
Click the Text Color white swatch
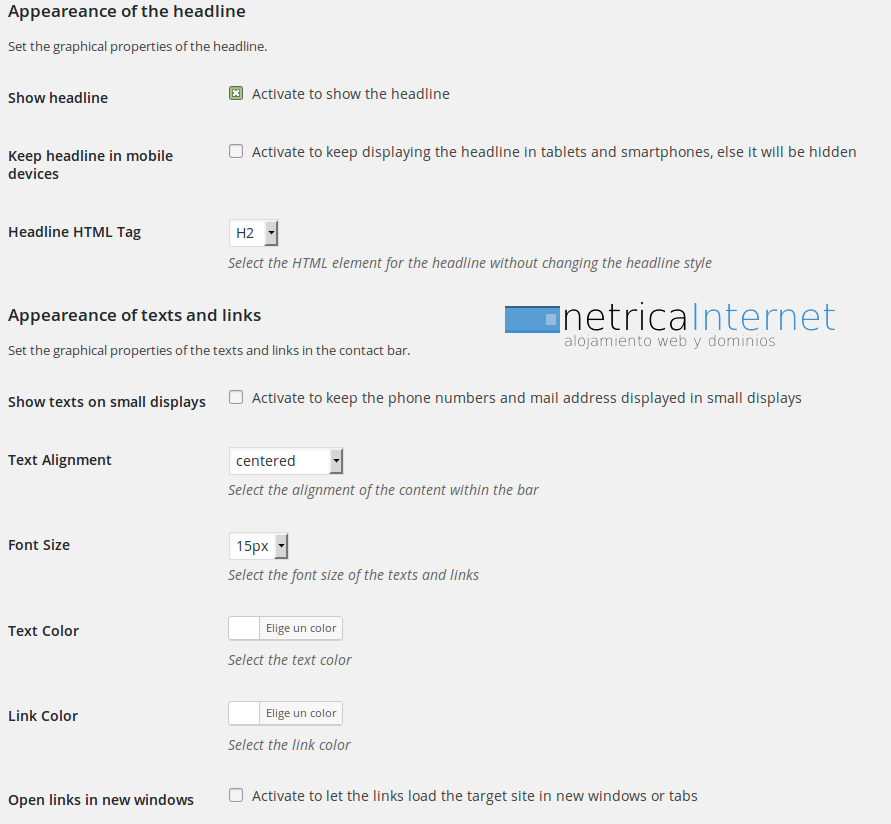pos(244,628)
